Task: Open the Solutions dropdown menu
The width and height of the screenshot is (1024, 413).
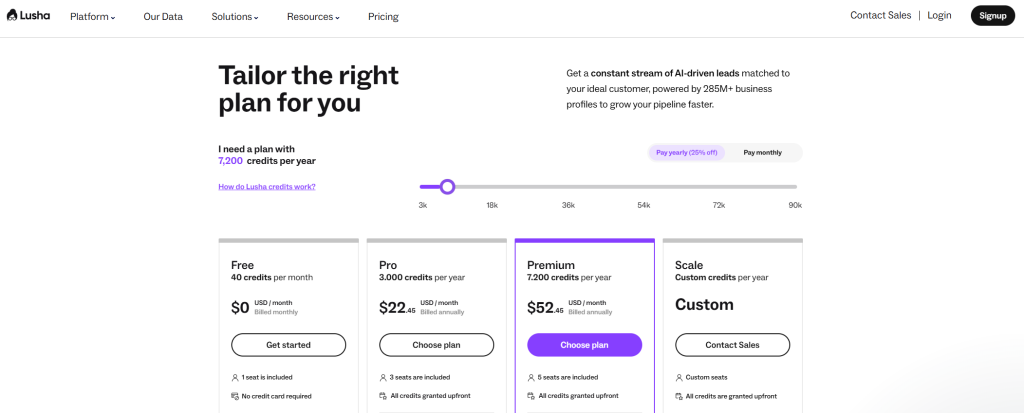Action: point(235,17)
